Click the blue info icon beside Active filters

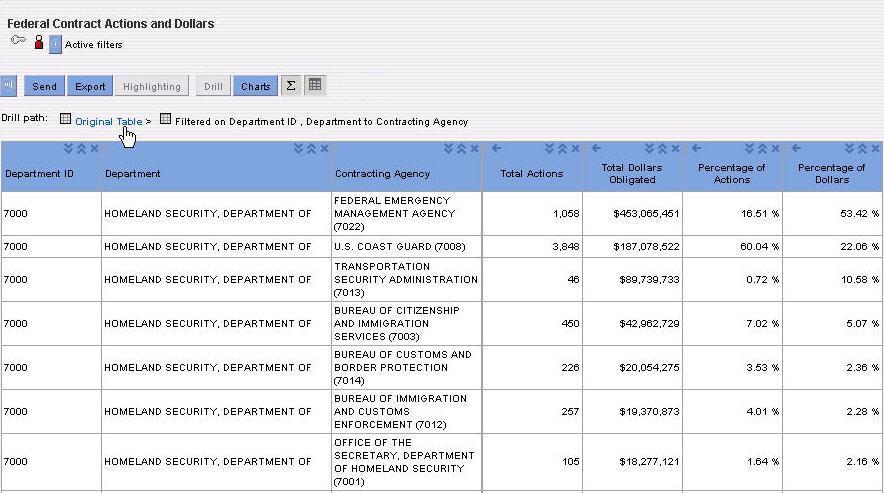[x=55, y=44]
